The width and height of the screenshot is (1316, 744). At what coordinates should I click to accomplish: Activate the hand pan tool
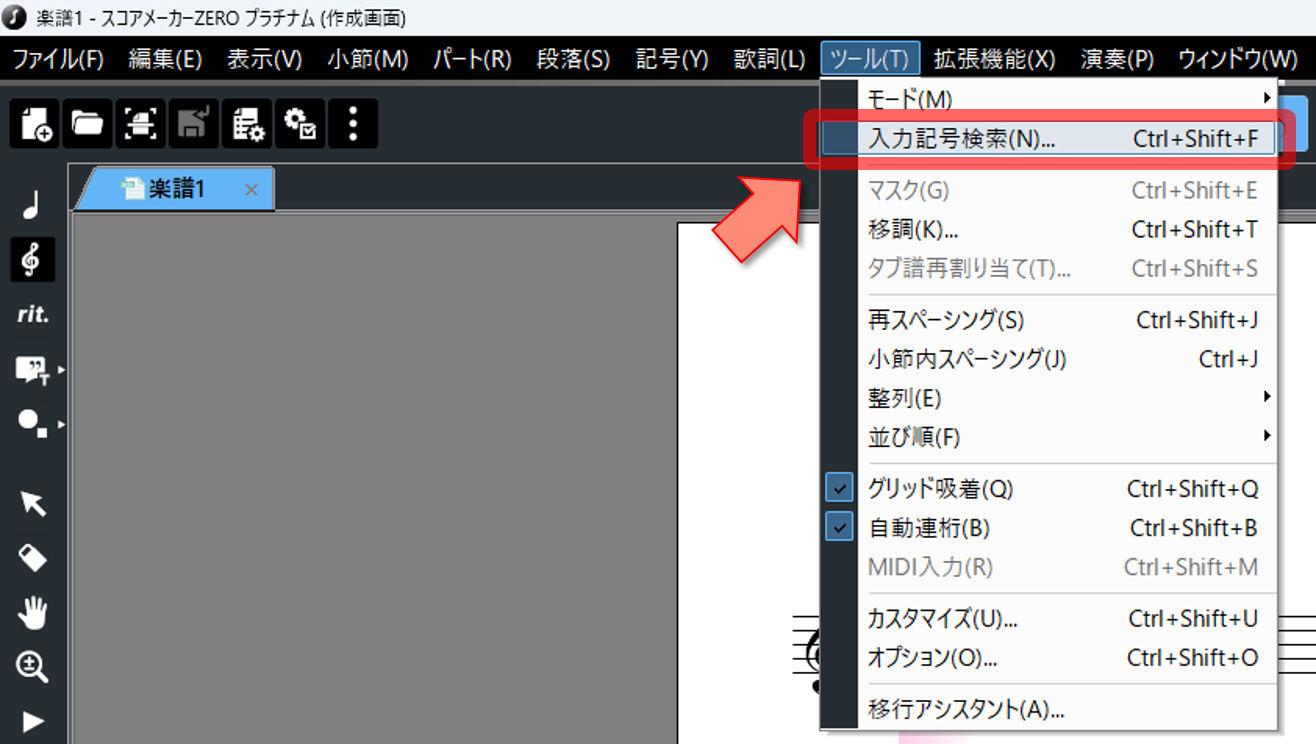32,612
